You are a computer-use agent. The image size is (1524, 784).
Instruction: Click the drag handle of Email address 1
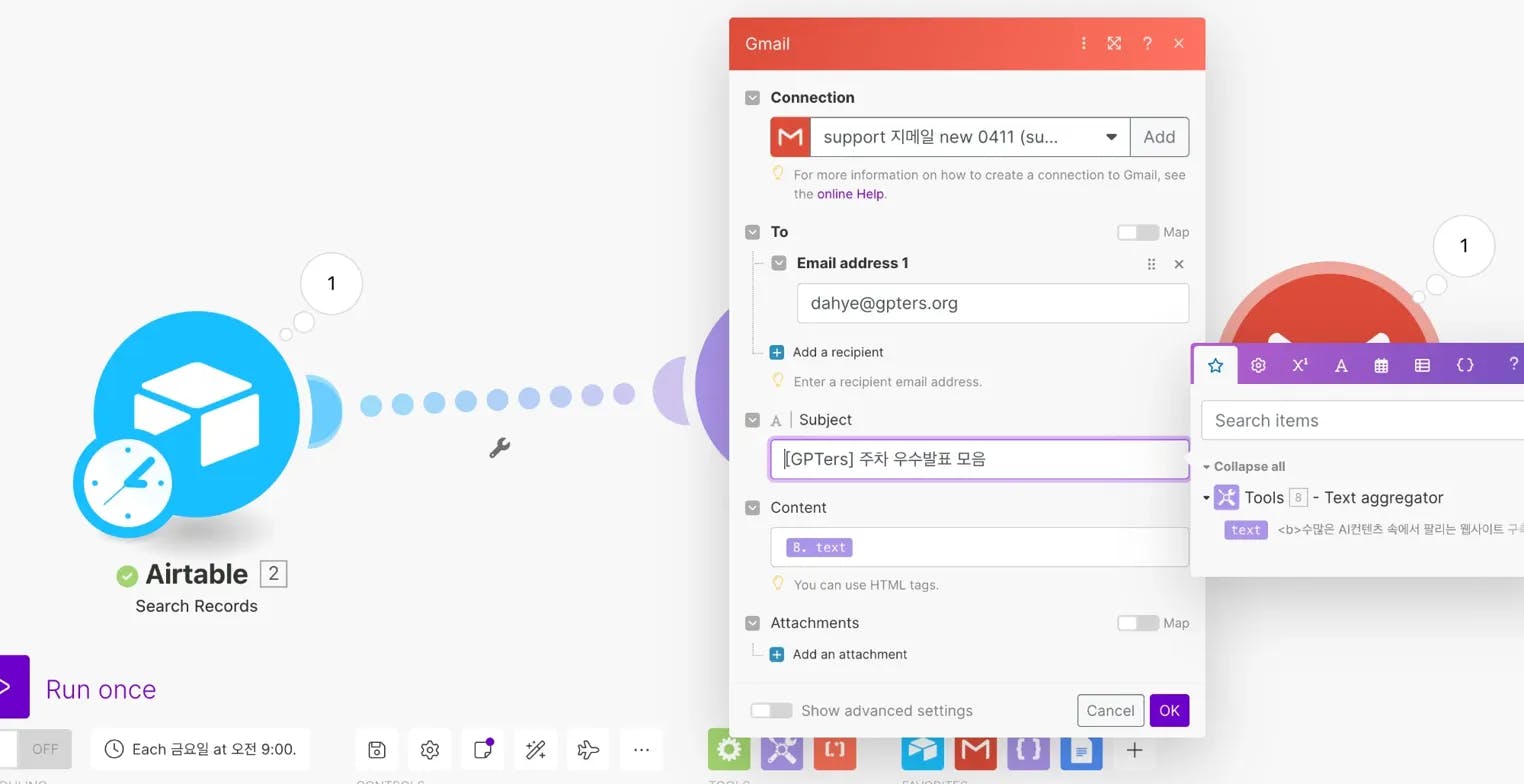coord(1151,264)
